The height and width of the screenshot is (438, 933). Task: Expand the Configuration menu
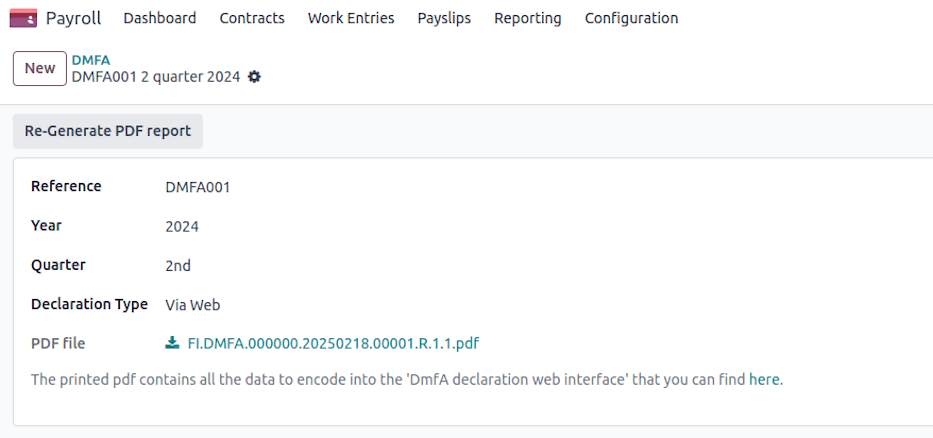pyautogui.click(x=631, y=18)
